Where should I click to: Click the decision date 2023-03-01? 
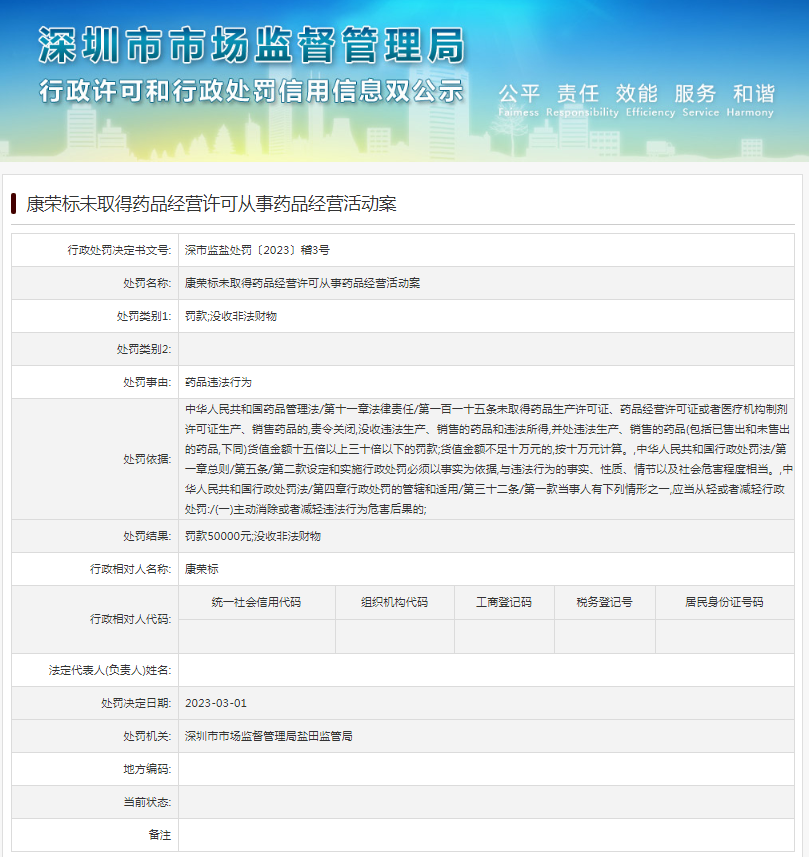pyautogui.click(x=216, y=703)
